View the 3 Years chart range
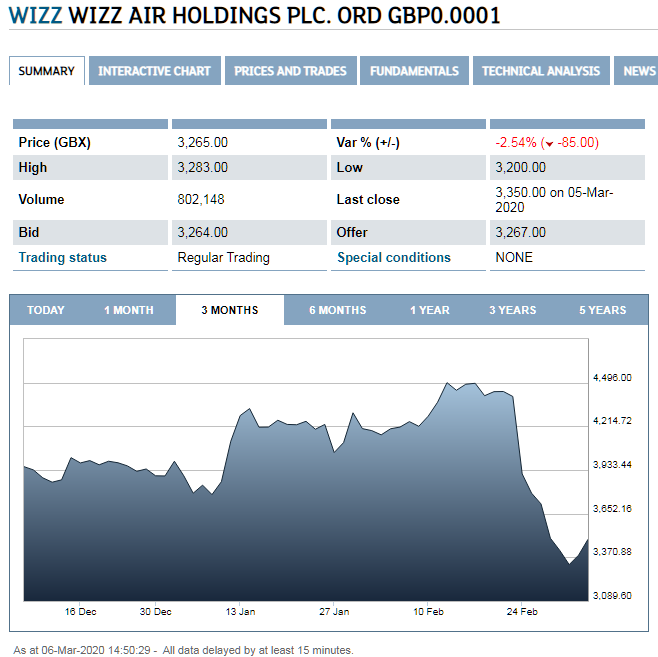The width and height of the screenshot is (658, 657). [x=512, y=310]
